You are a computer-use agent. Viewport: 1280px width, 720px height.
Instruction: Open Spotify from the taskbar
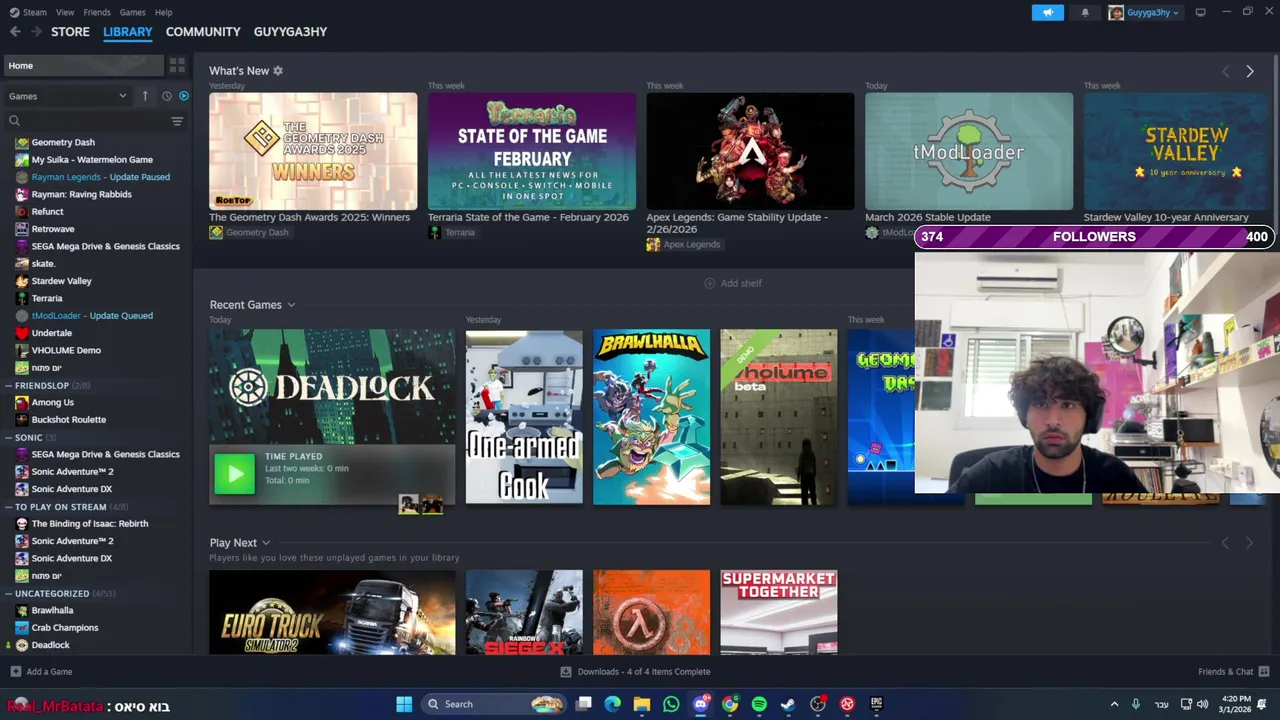click(759, 704)
